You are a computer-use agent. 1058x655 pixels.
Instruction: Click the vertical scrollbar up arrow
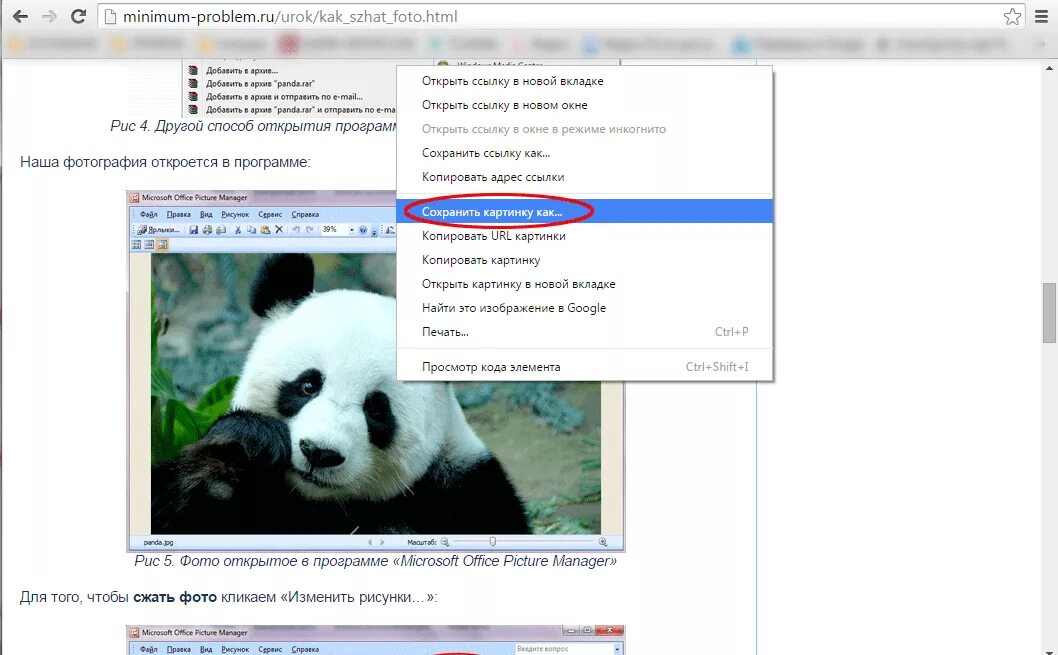1049,68
